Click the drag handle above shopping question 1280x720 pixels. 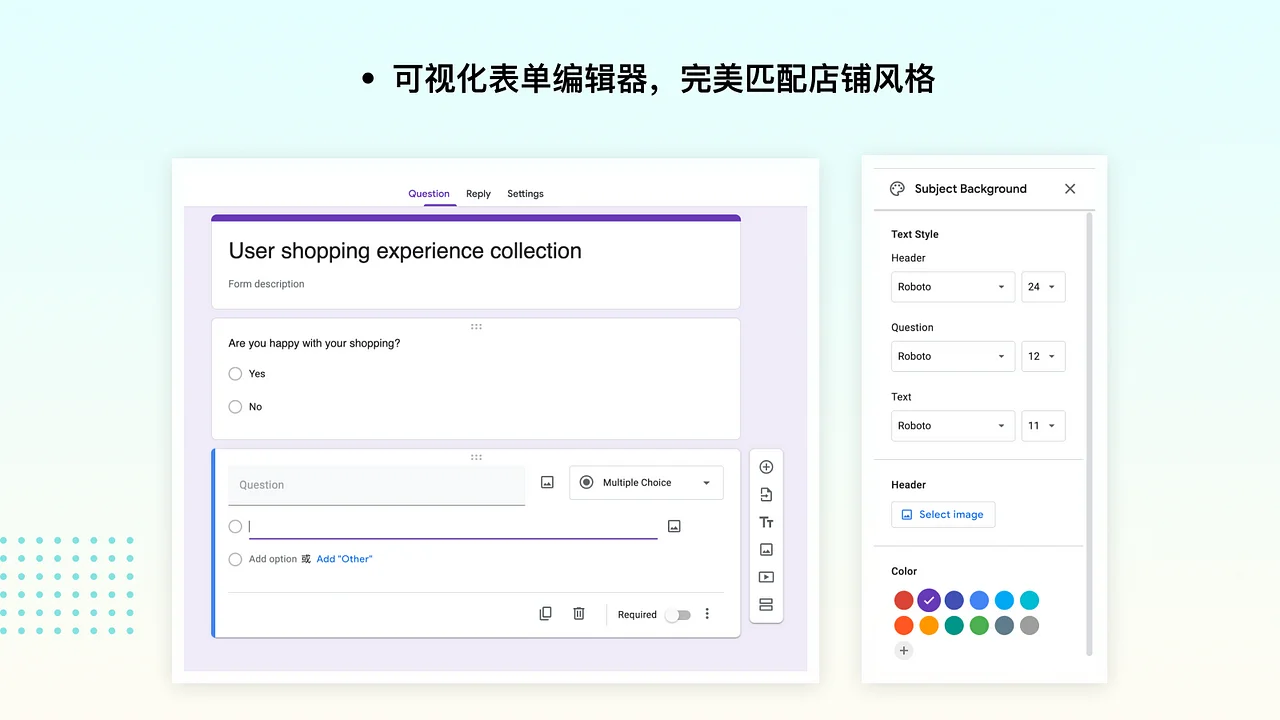tap(476, 326)
